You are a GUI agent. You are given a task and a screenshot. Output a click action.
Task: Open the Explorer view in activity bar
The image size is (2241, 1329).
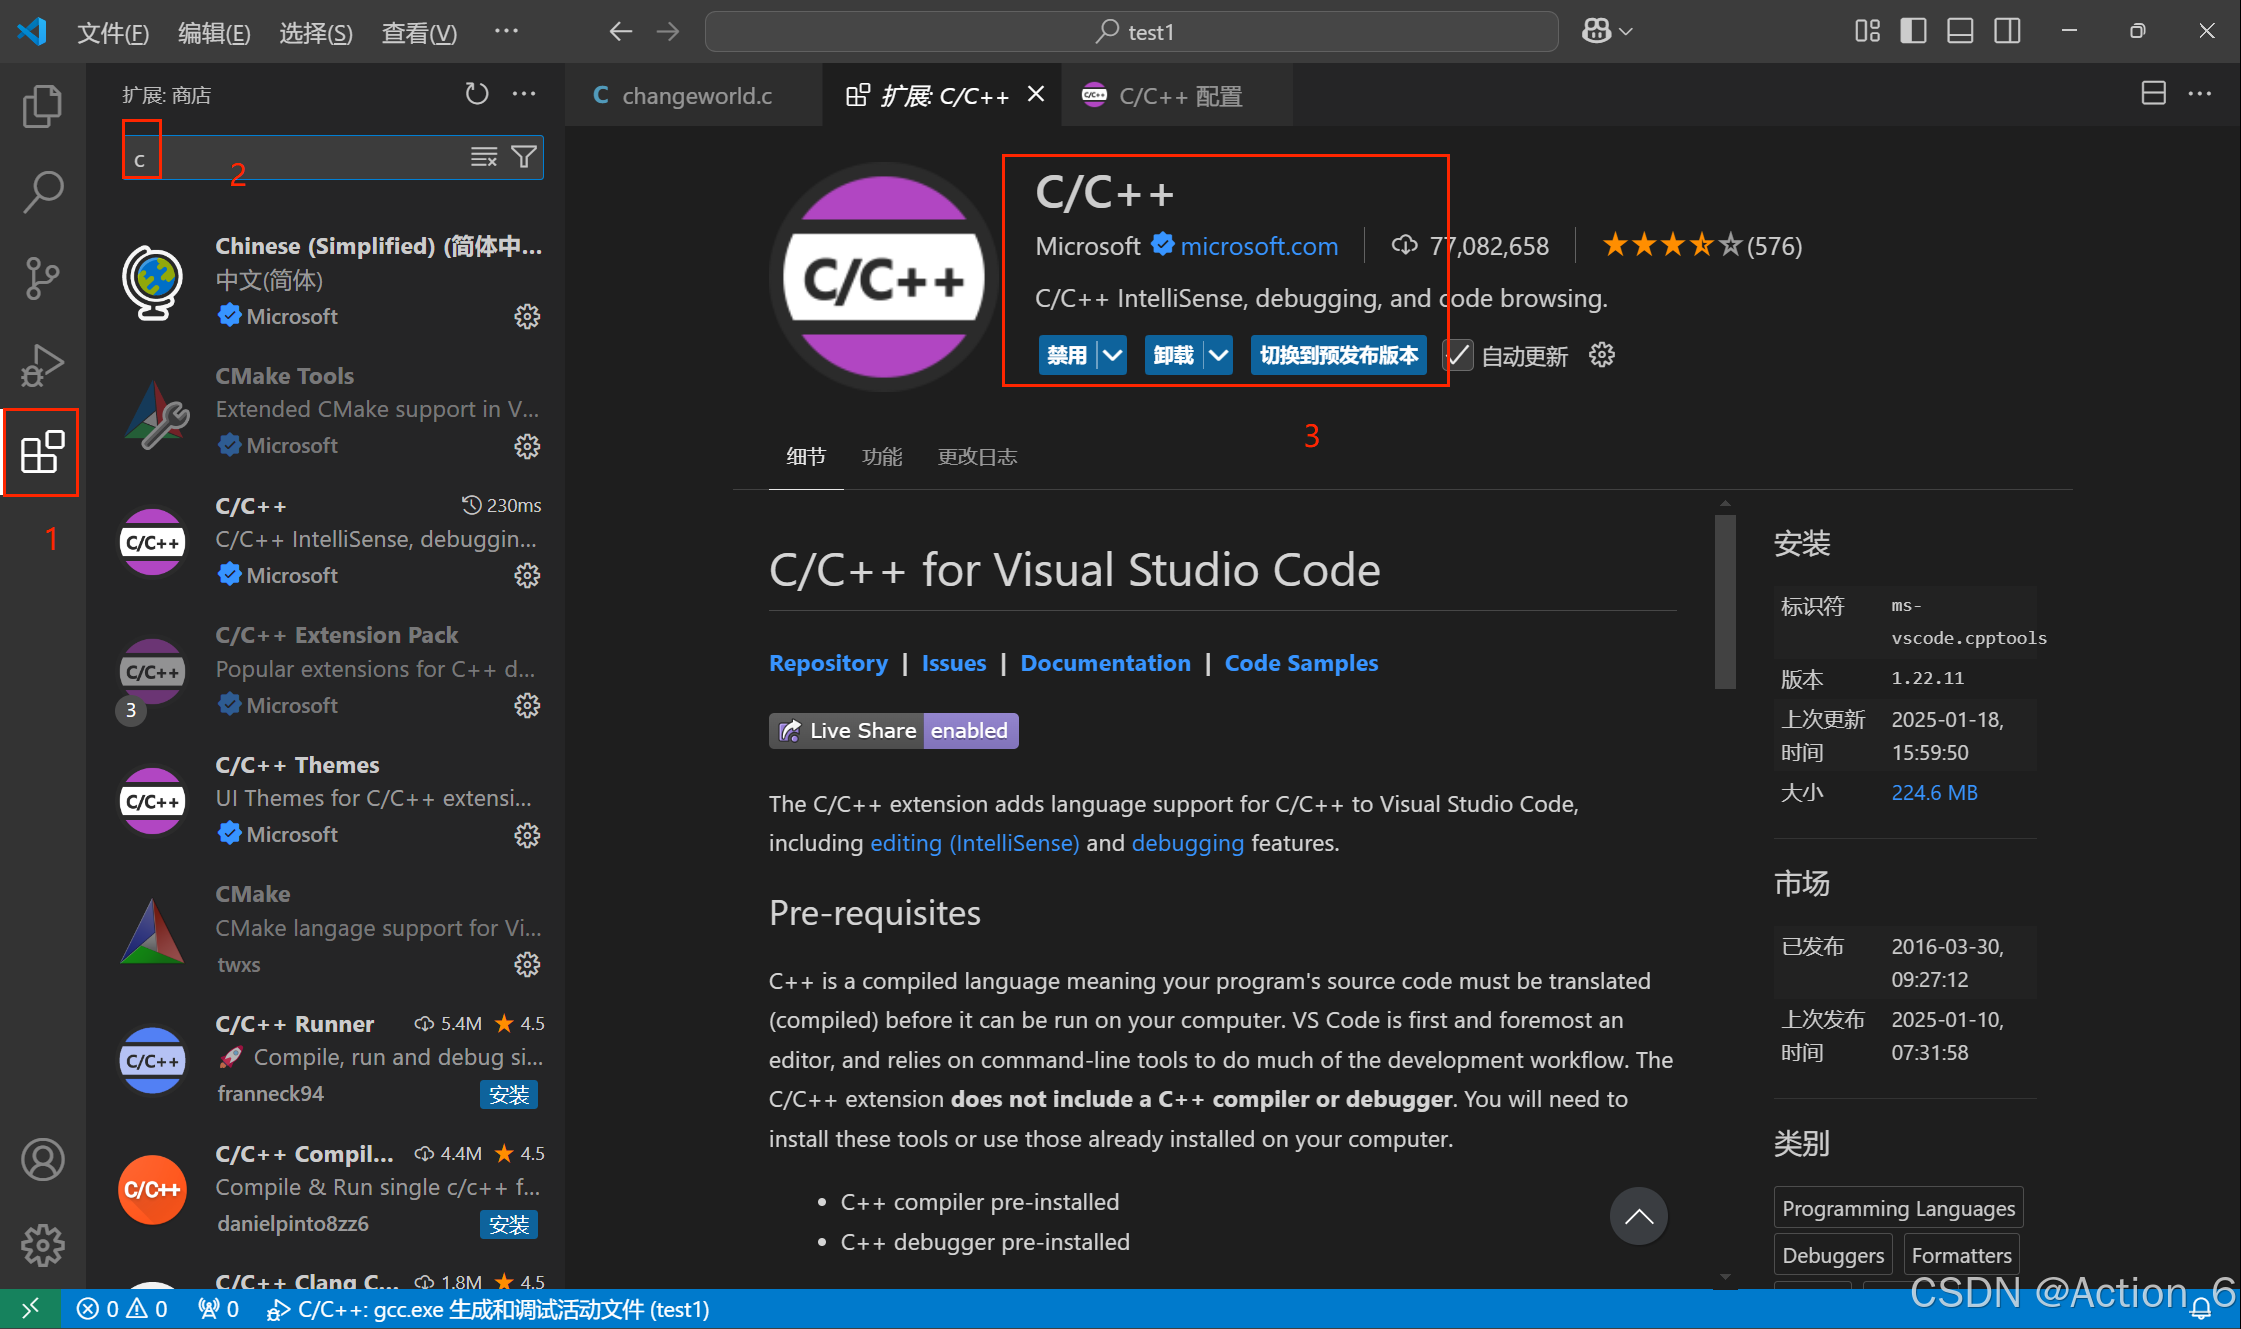42,106
